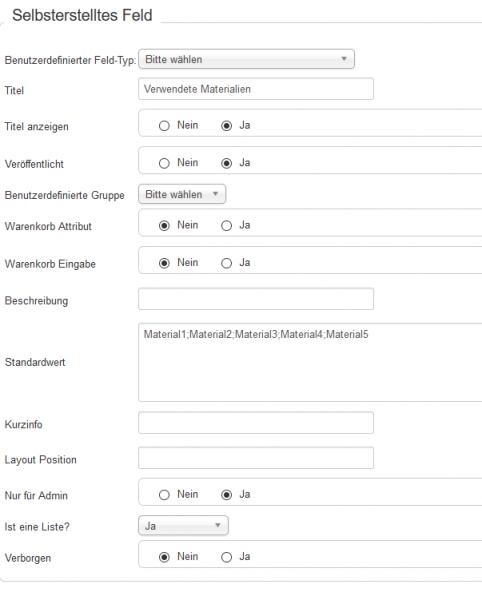Viewport: 482px width, 600px height.
Task: Set Veröffentlicht to Ja
Action: tap(226, 163)
